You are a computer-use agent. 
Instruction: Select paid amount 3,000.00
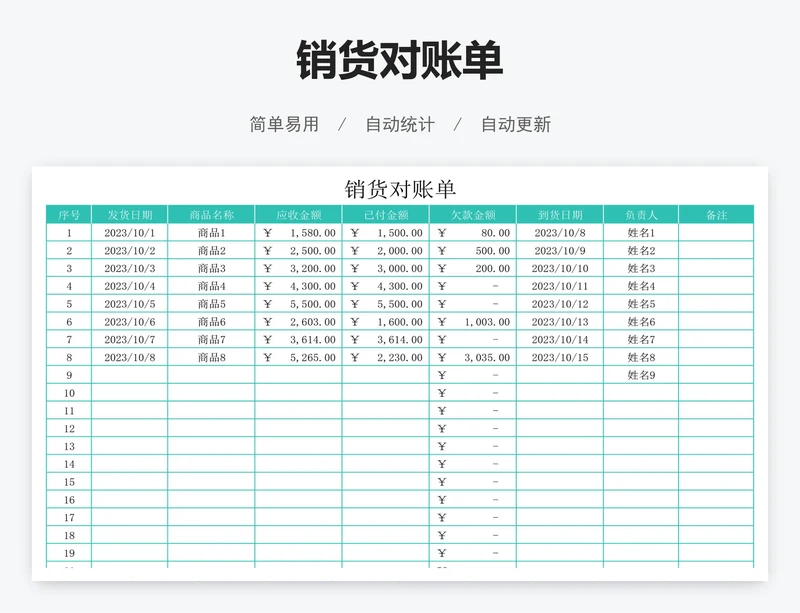(386, 268)
